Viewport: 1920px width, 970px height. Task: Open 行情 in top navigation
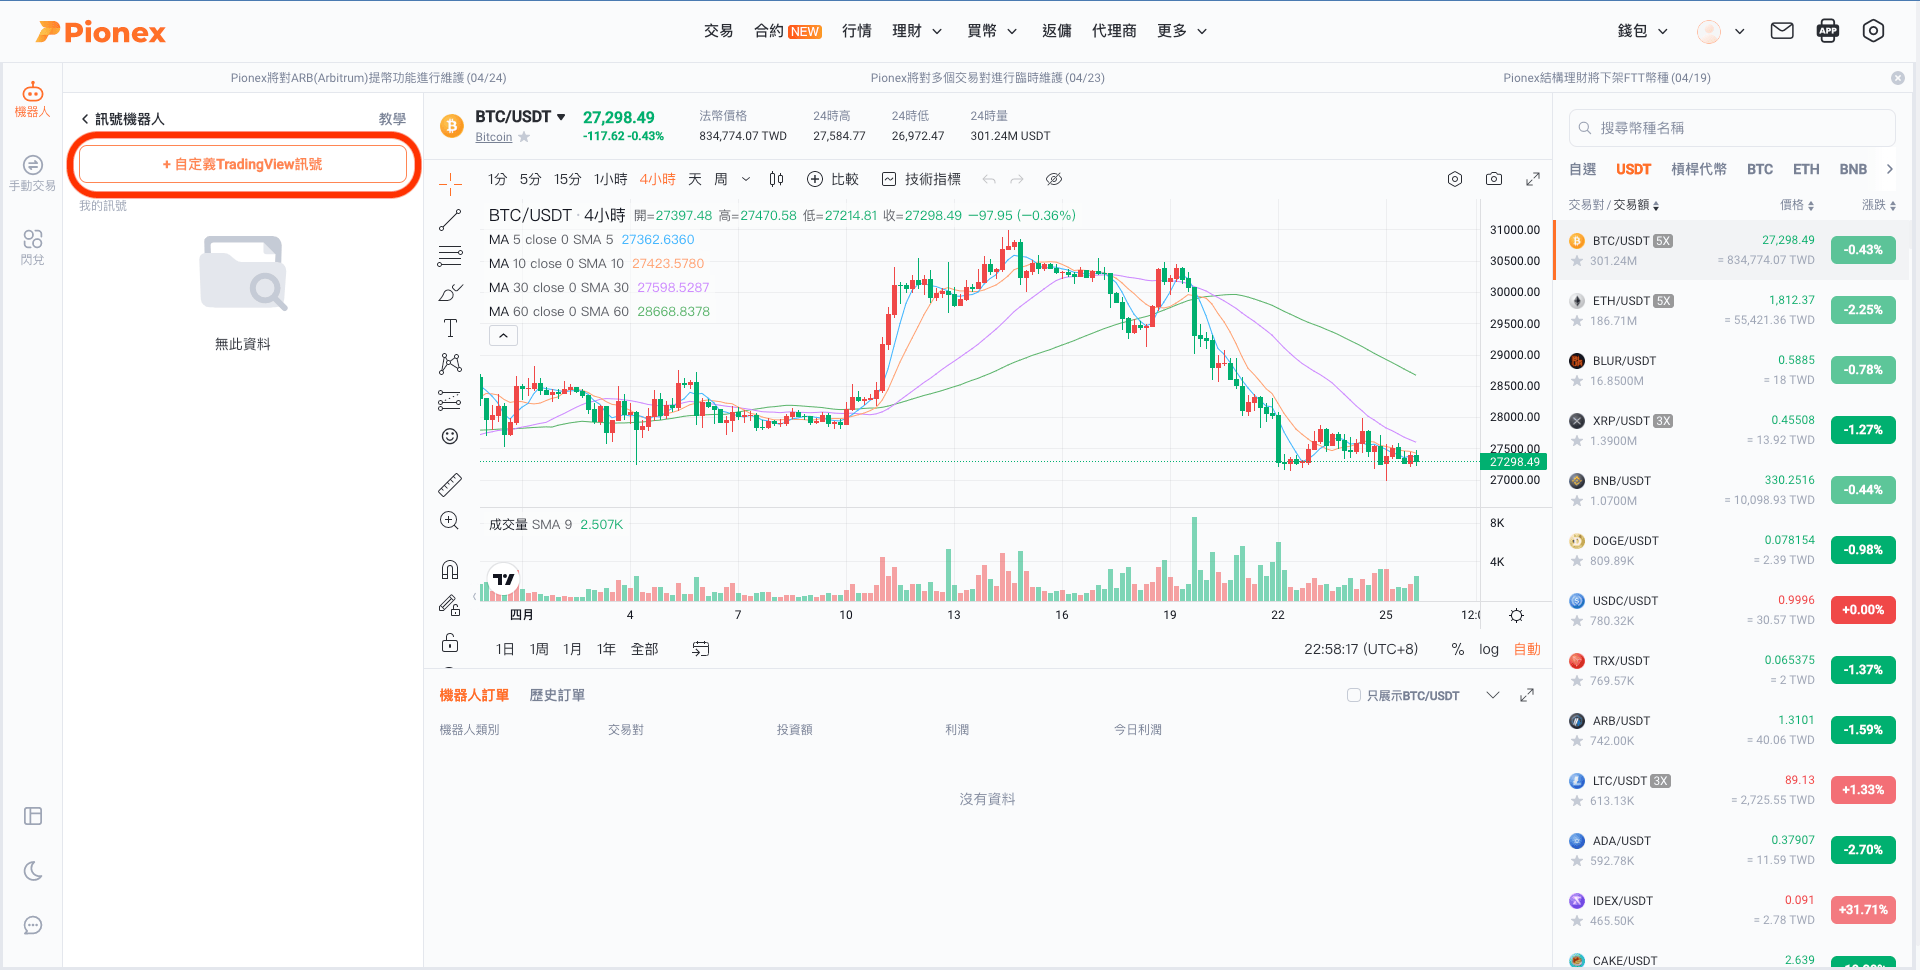pyautogui.click(x=857, y=31)
